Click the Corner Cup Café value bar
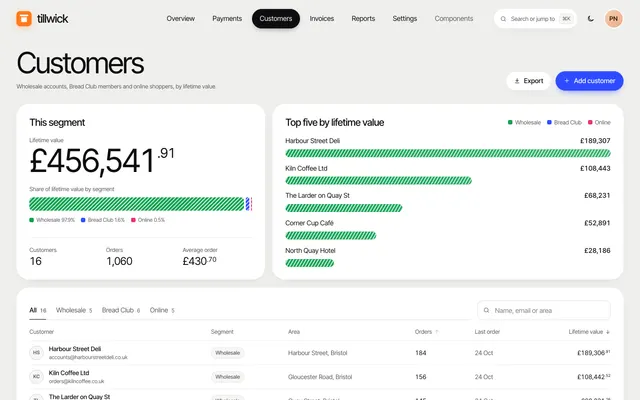Image resolution: width=640 pixels, height=400 pixels. click(331, 236)
